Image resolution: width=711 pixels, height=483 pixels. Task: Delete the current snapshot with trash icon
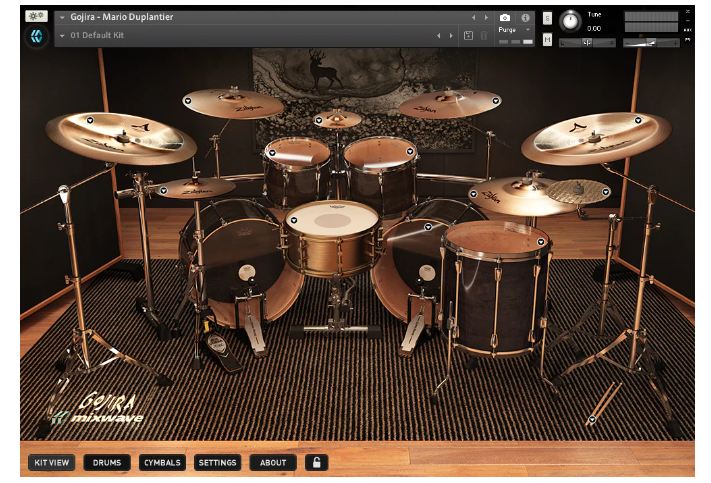[x=484, y=35]
